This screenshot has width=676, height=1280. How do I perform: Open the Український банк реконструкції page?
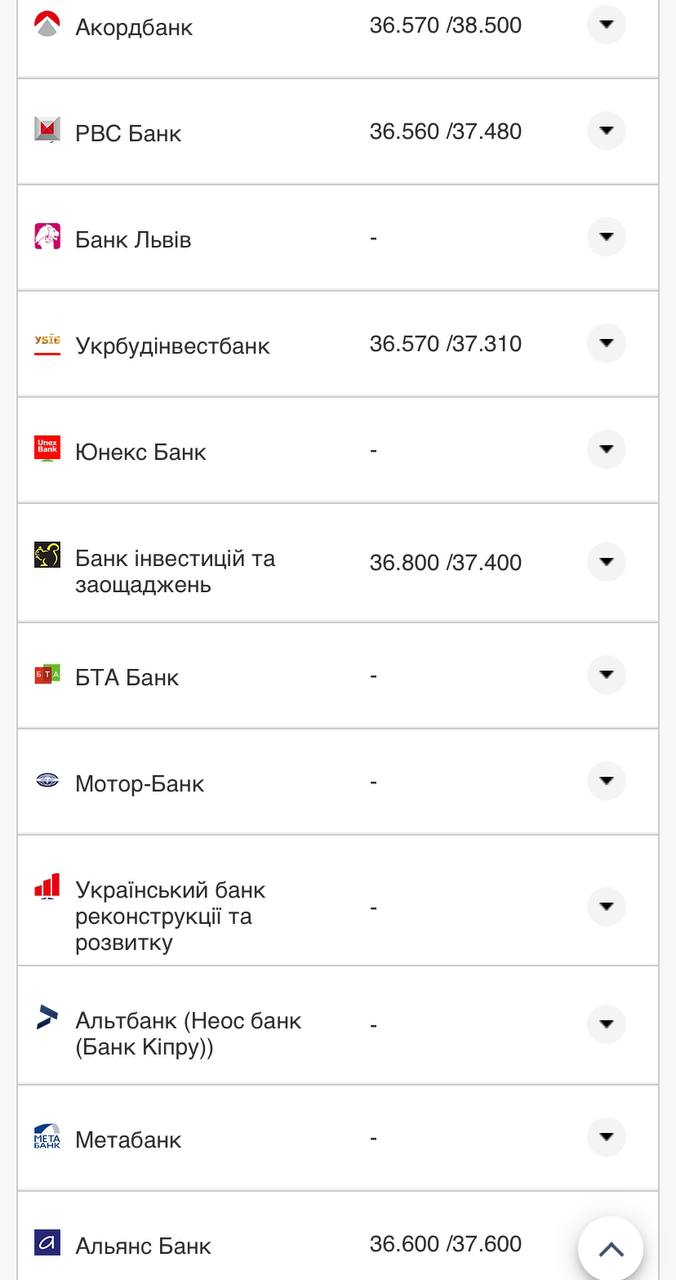(x=169, y=906)
